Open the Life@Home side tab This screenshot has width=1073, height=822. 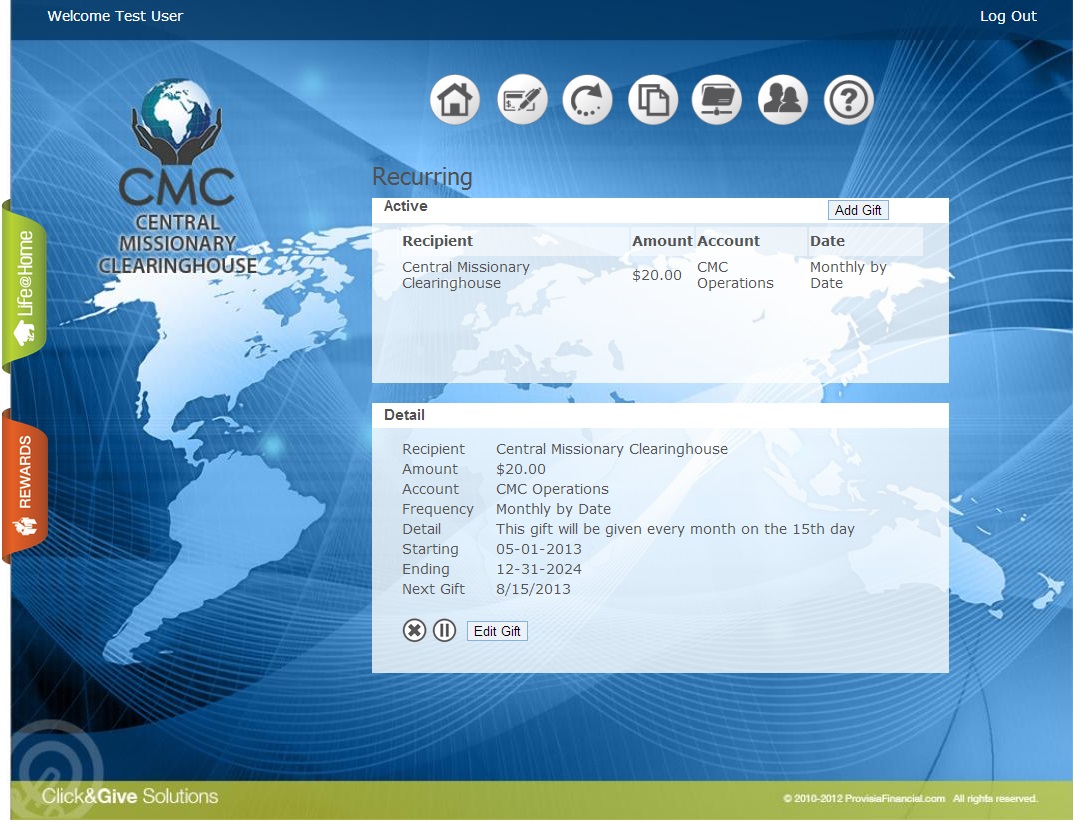click(x=25, y=287)
